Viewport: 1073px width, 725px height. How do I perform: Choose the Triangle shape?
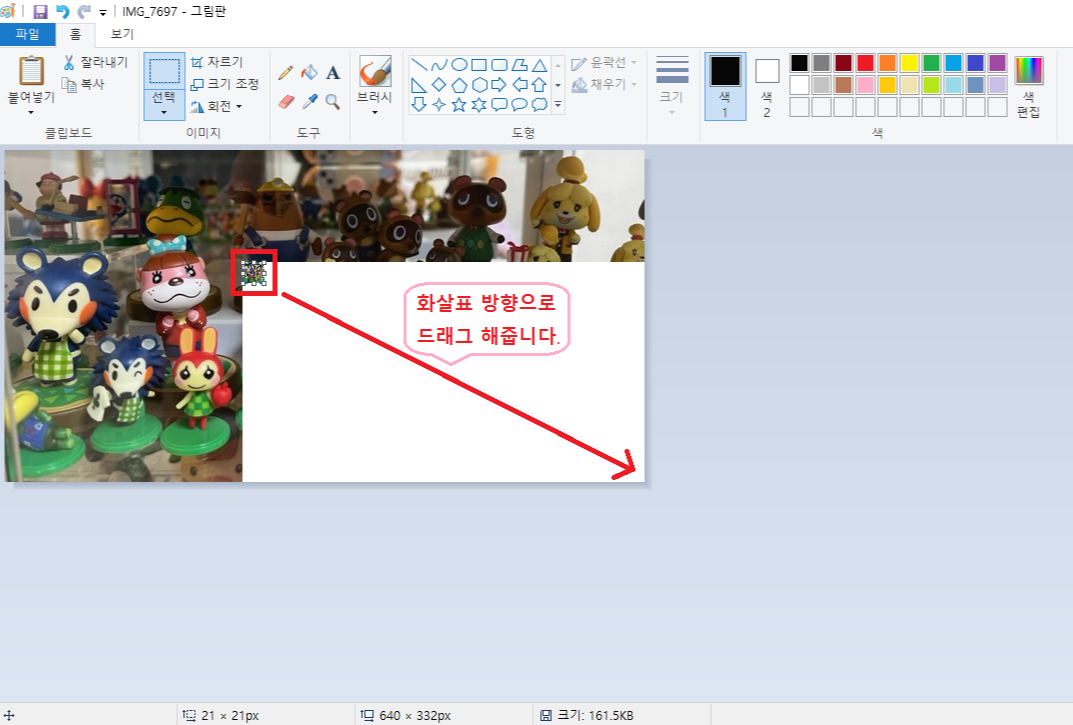coord(539,65)
